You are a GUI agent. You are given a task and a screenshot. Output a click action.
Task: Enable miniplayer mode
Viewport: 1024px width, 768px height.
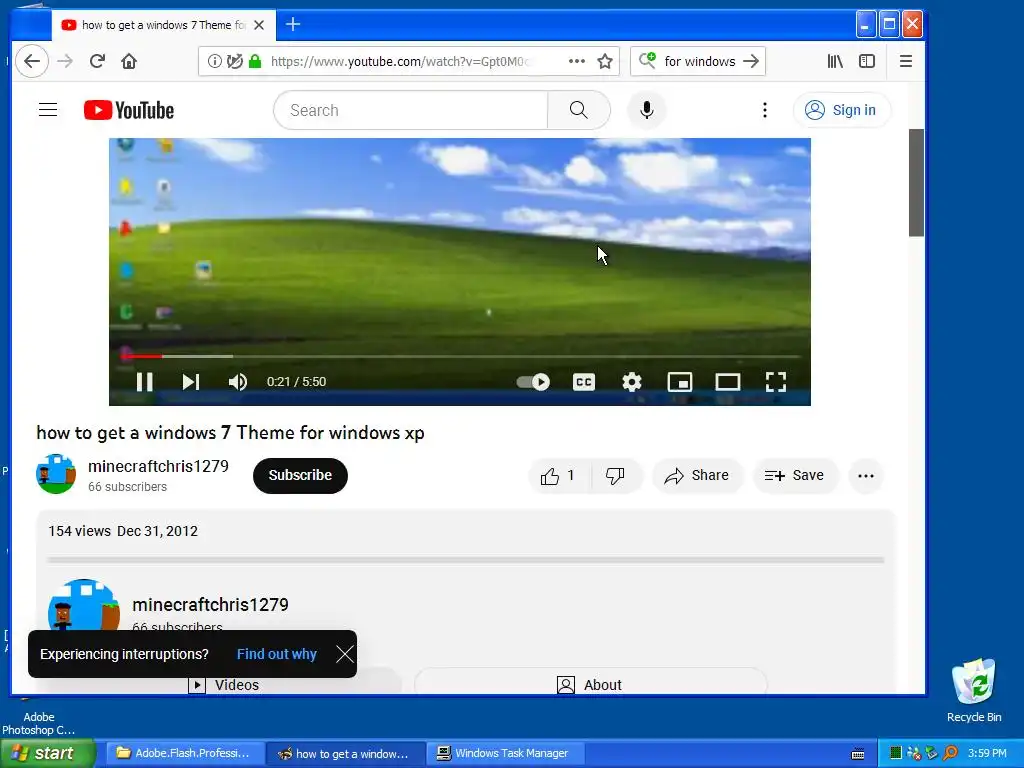pos(680,382)
